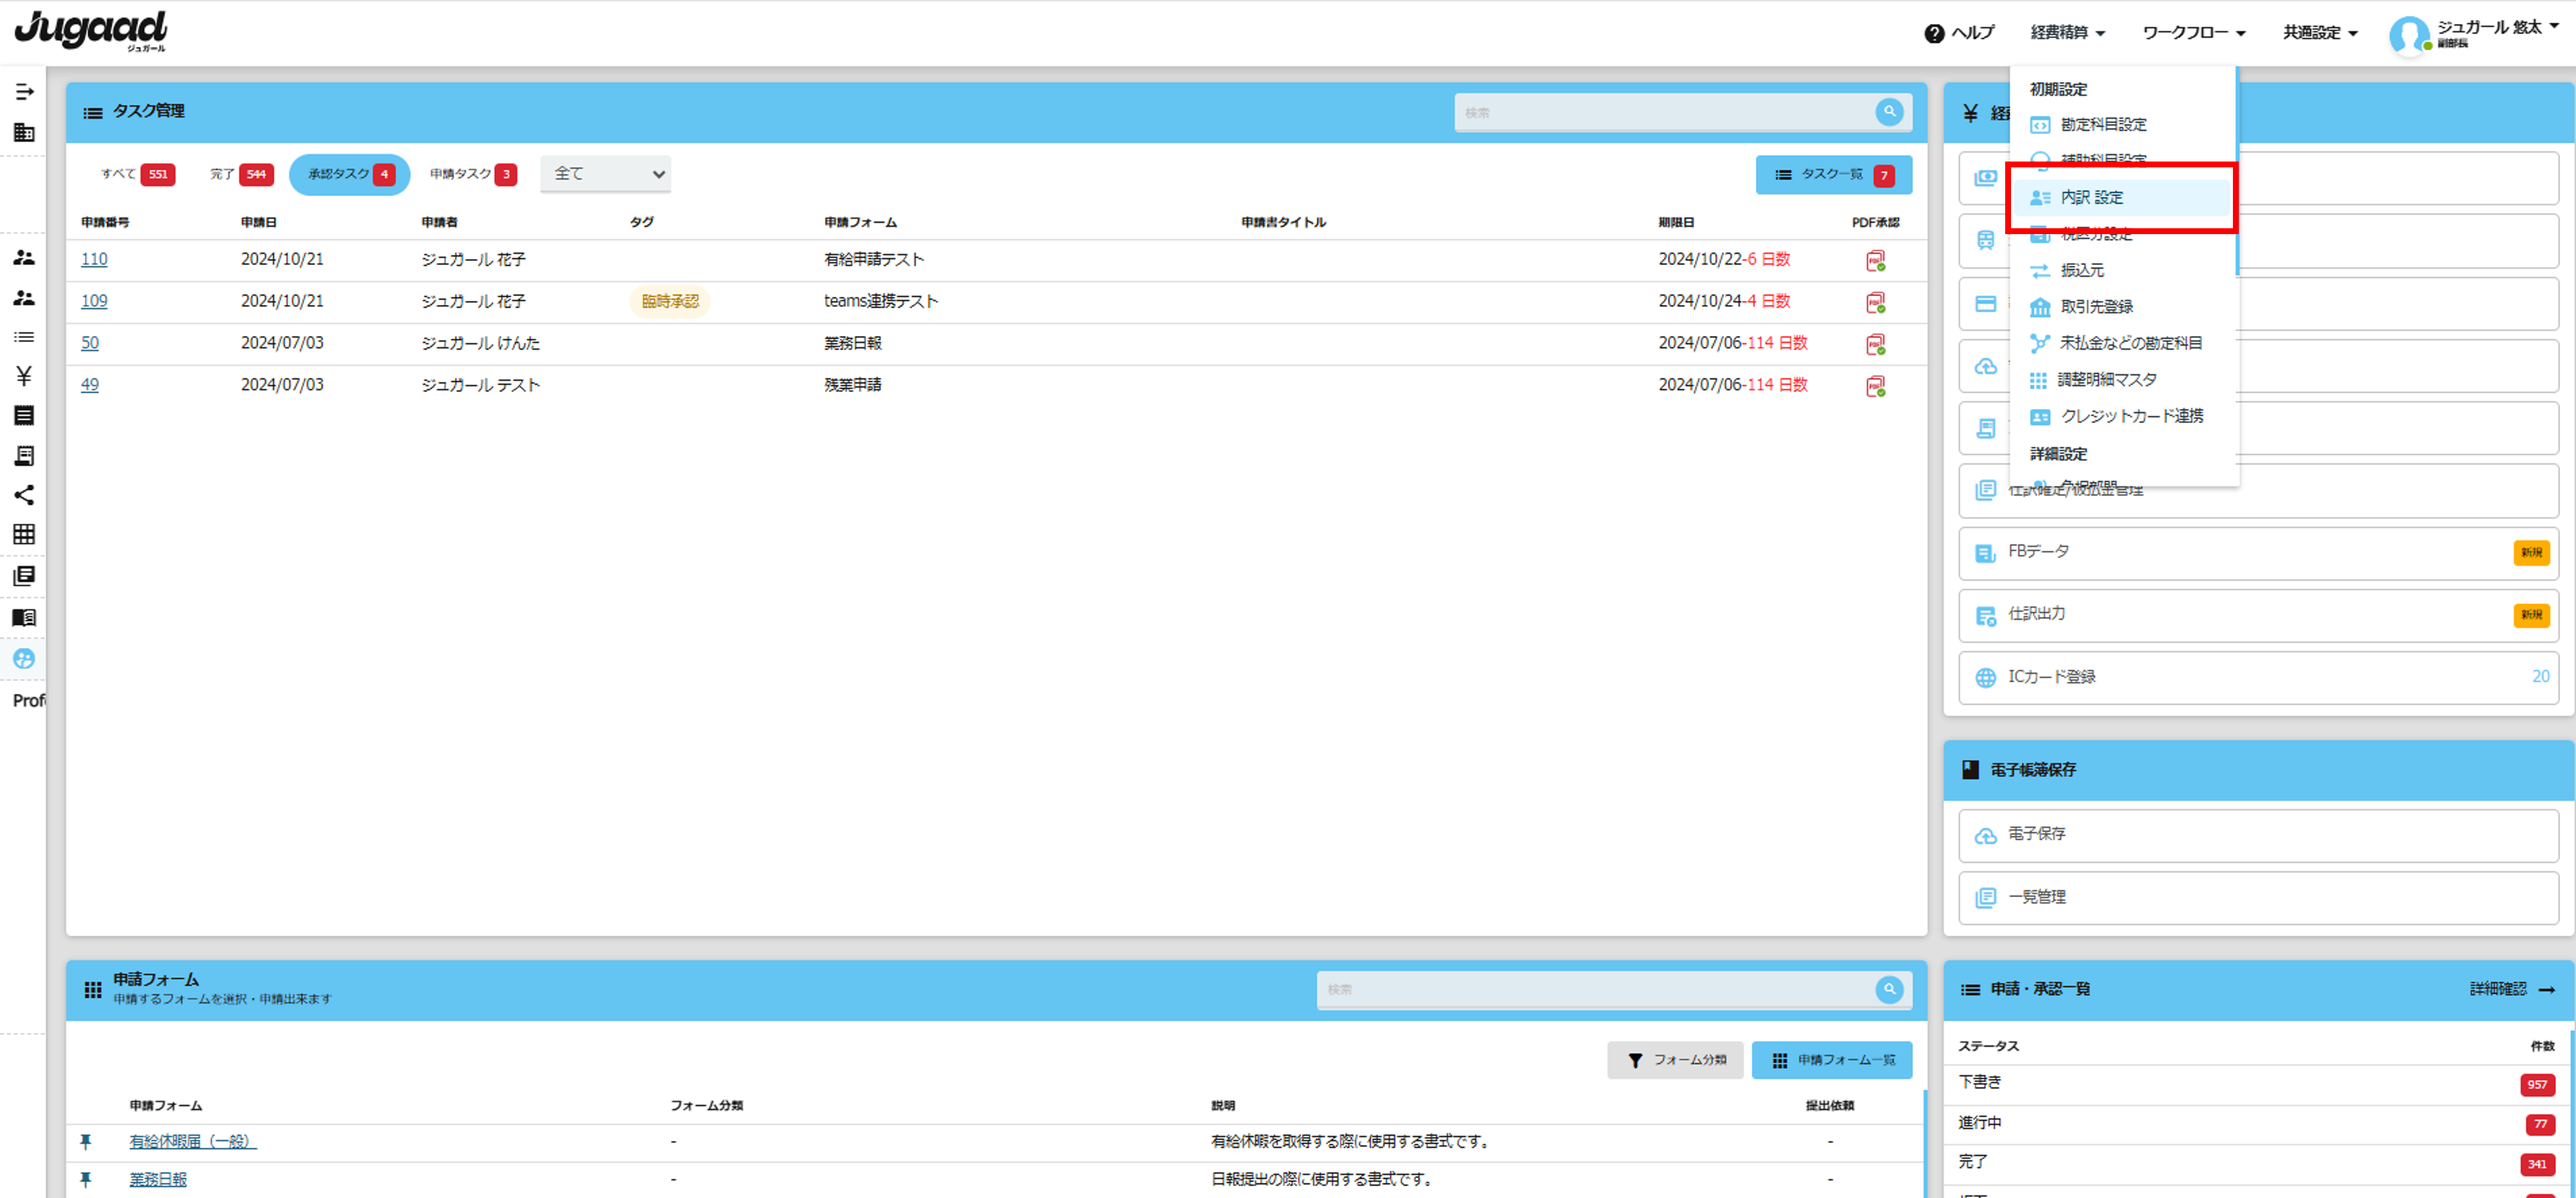Open PDF approval icon for request 110
This screenshot has width=2576, height=1198.
click(1875, 260)
